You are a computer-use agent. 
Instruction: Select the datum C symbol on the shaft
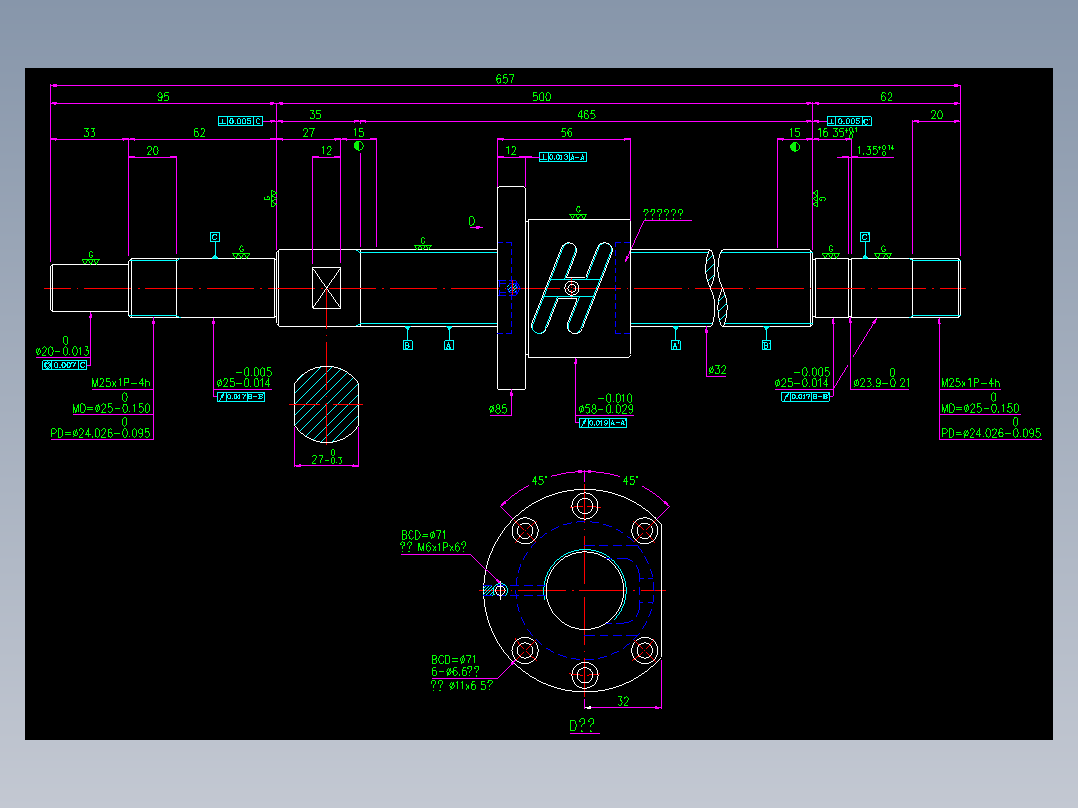[x=215, y=235]
